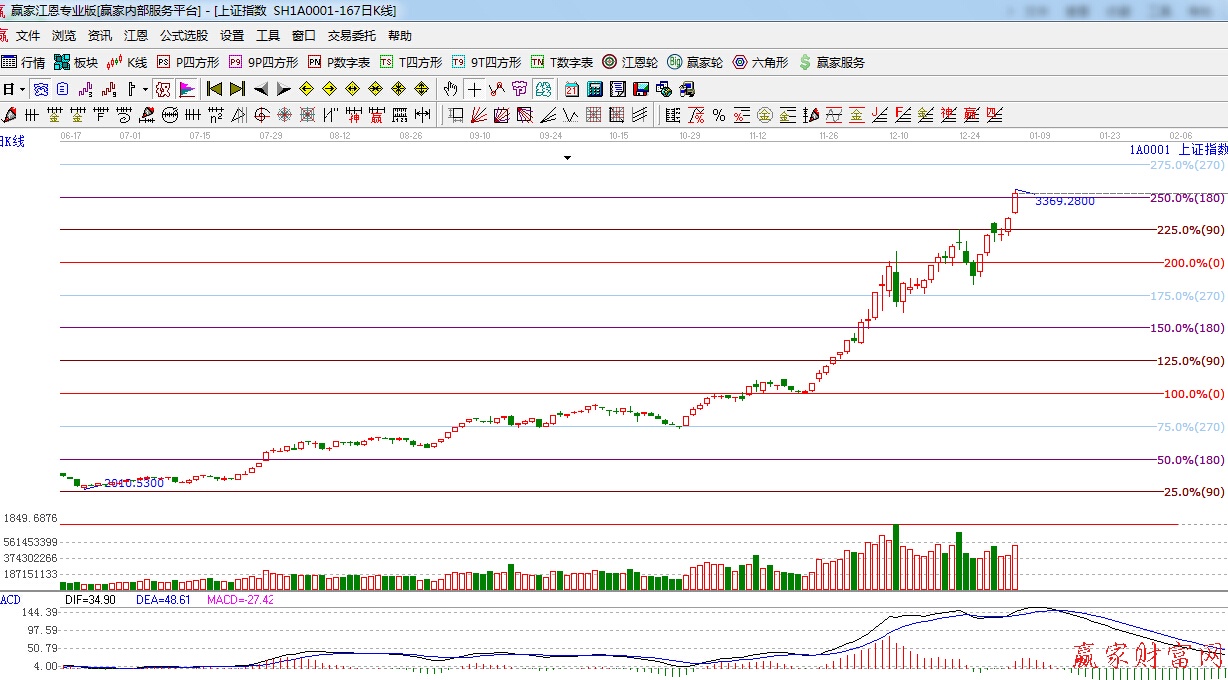This screenshot has width=1228, height=680.
Task: Open the 交易委托 menu
Action: point(352,35)
